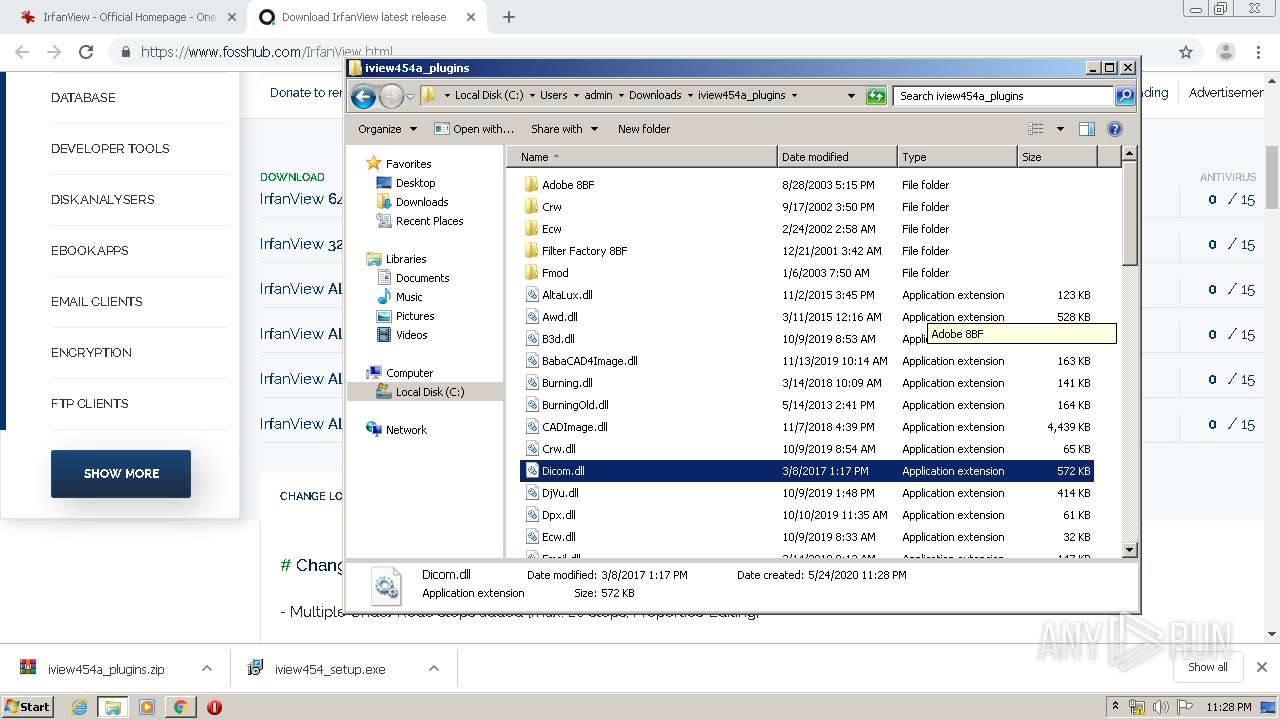Click Downloads in the breadcrumb path
Image resolution: width=1280 pixels, height=720 pixels.
click(655, 96)
